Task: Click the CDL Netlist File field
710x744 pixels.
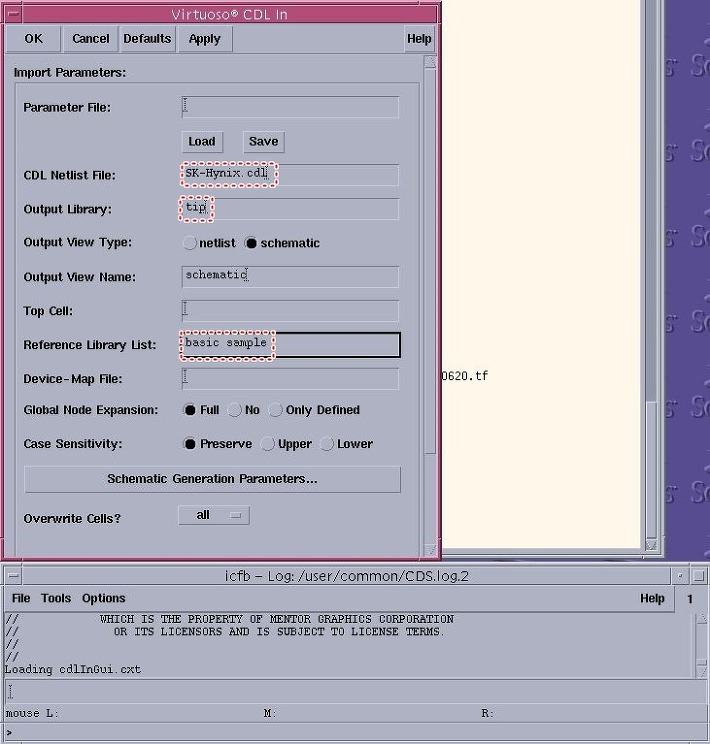Action: (x=290, y=175)
